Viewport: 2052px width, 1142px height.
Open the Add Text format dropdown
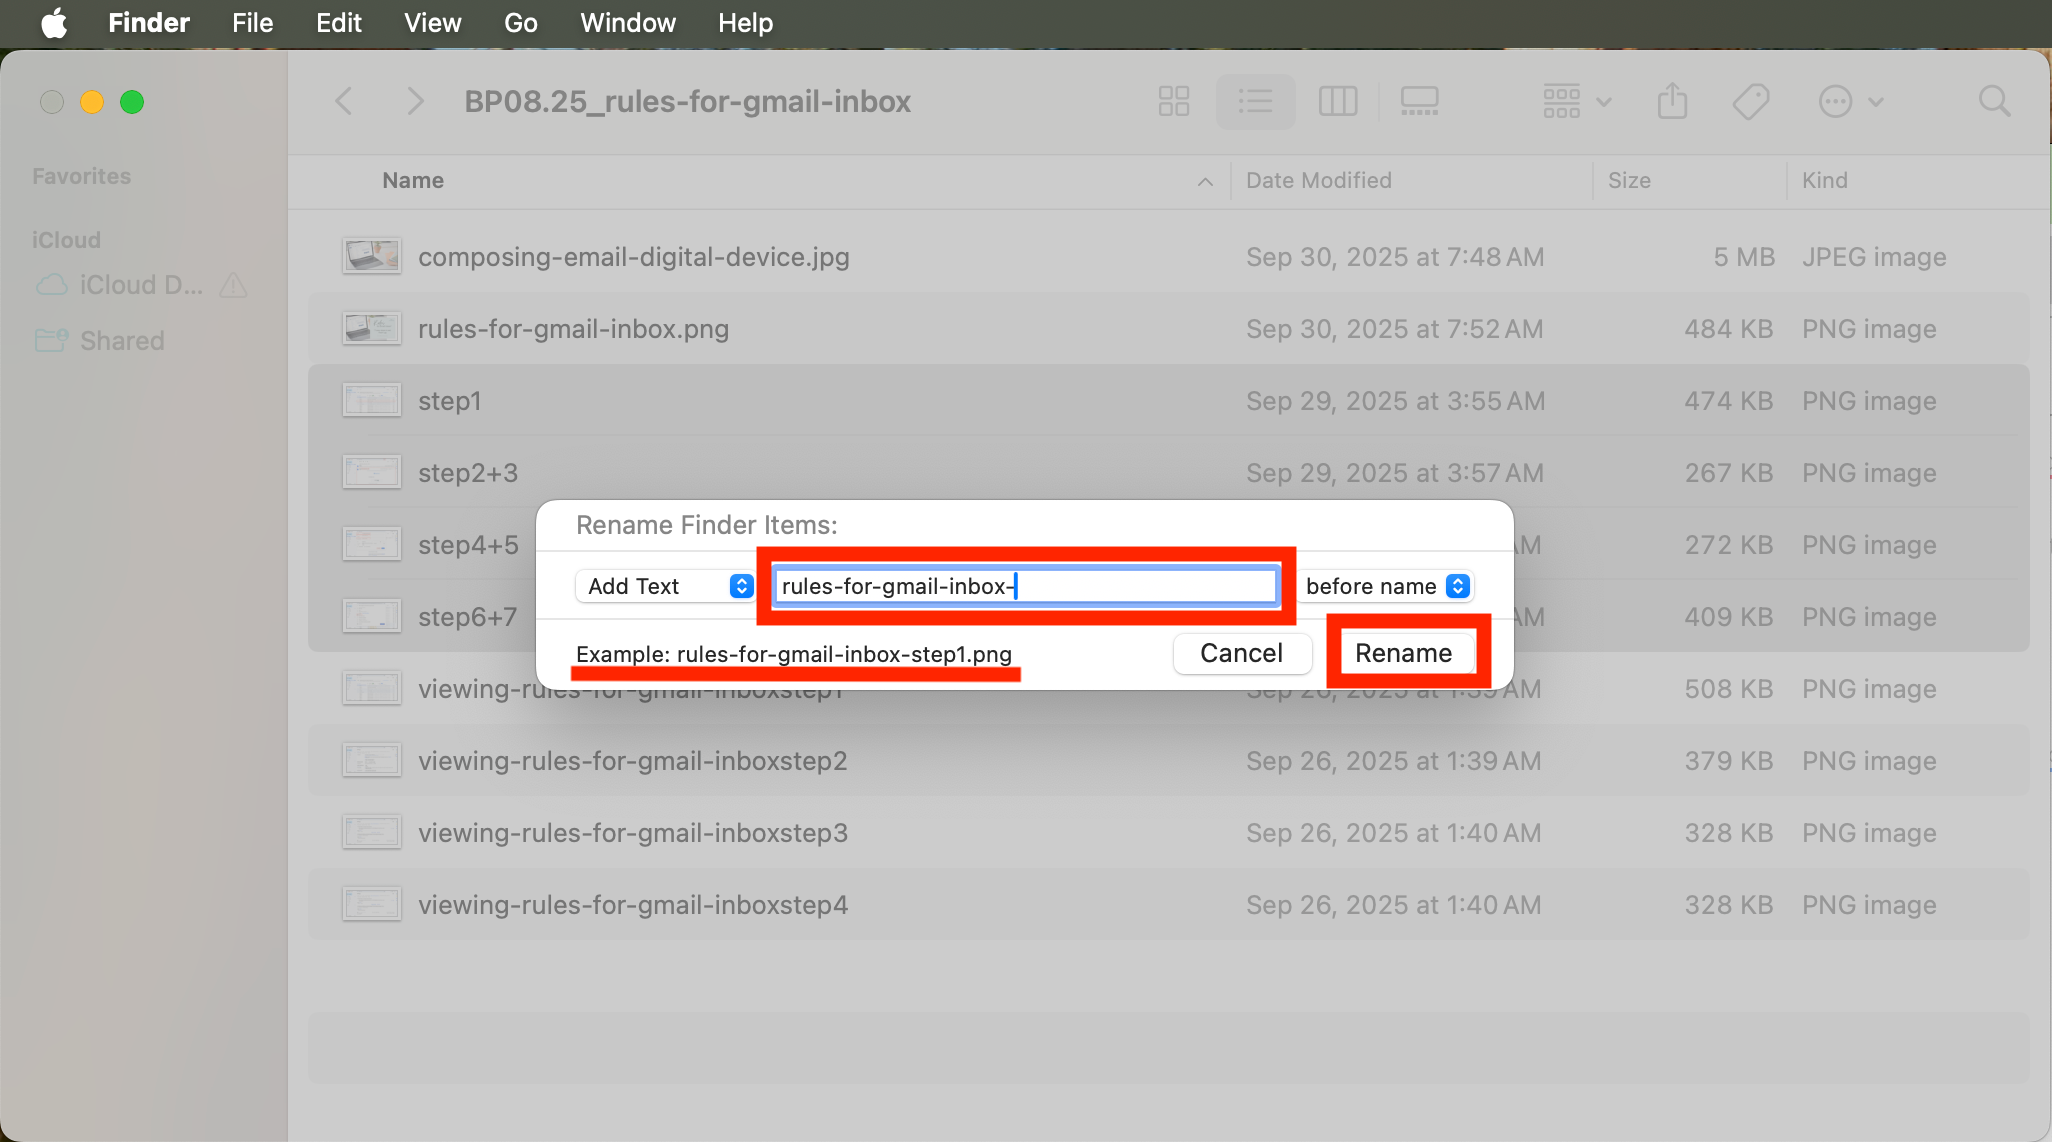pos(664,586)
